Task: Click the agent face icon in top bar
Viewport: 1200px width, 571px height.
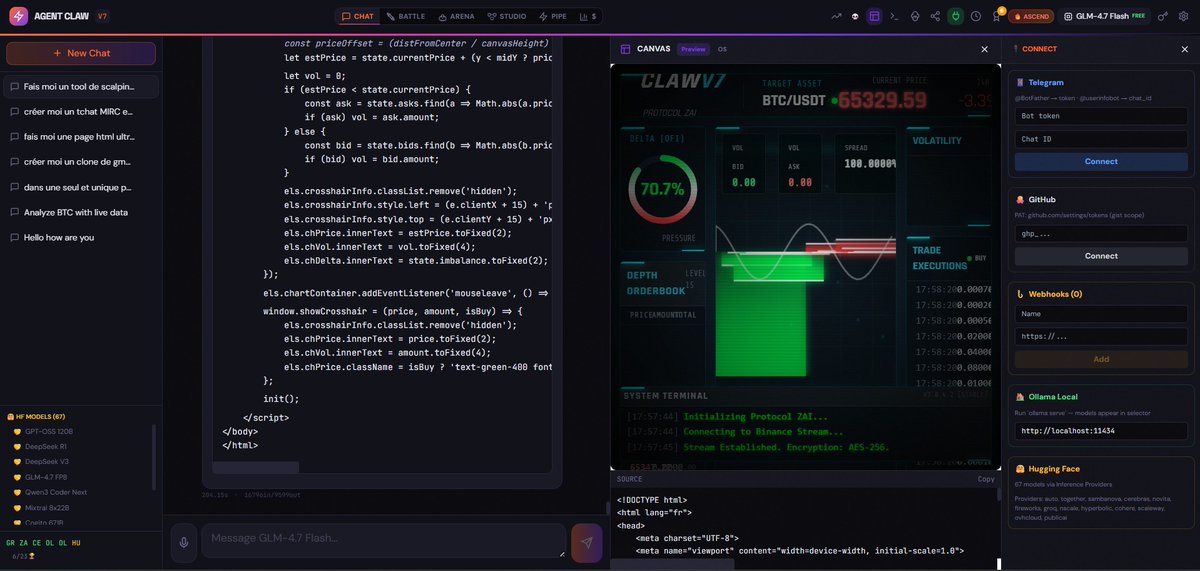Action: point(915,16)
